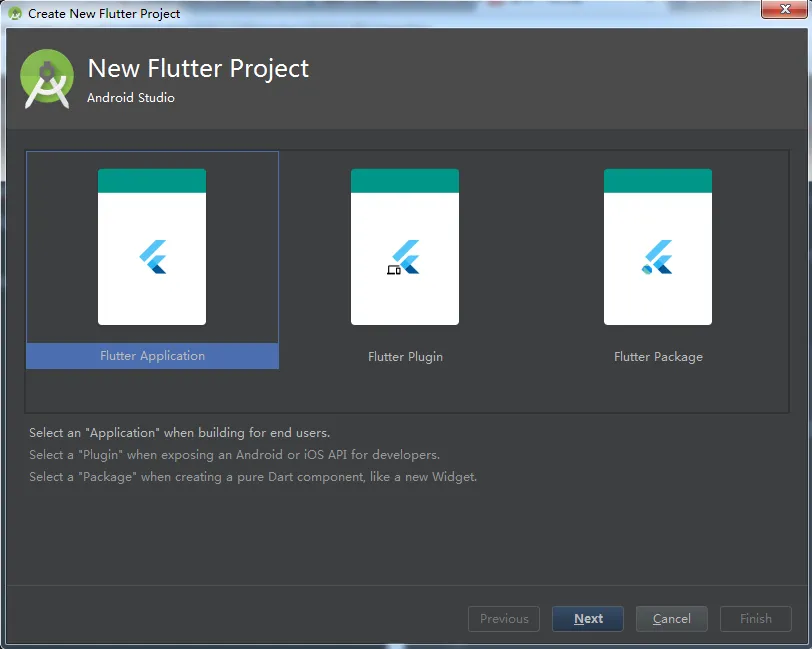Click the Flutter Plugin label
812x649 pixels.
coord(405,357)
